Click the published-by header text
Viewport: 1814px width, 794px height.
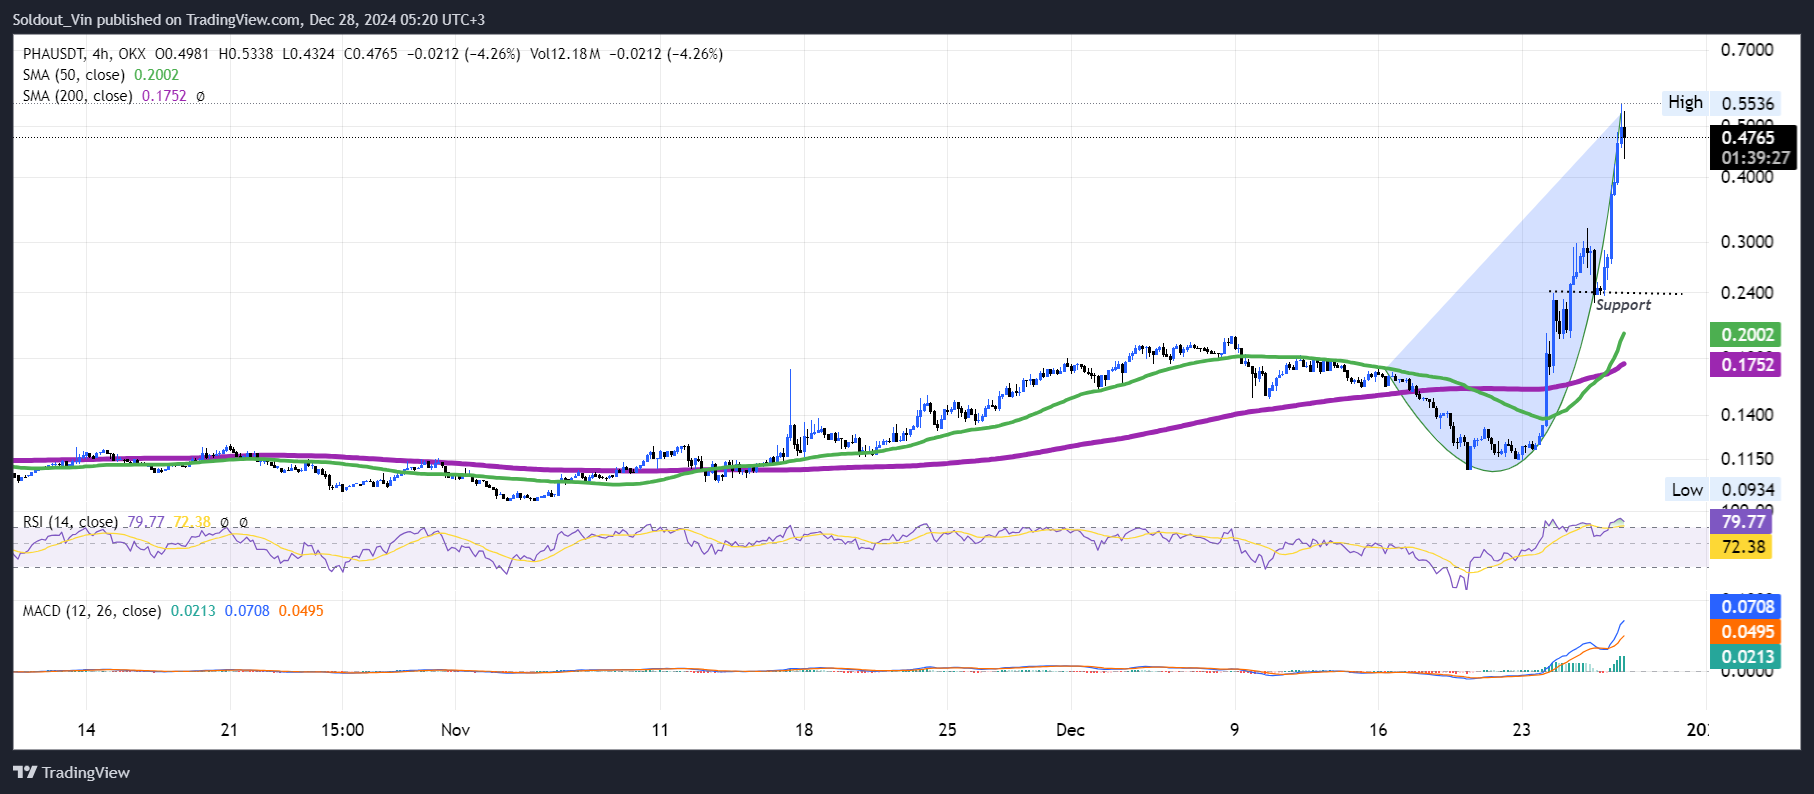click(248, 19)
